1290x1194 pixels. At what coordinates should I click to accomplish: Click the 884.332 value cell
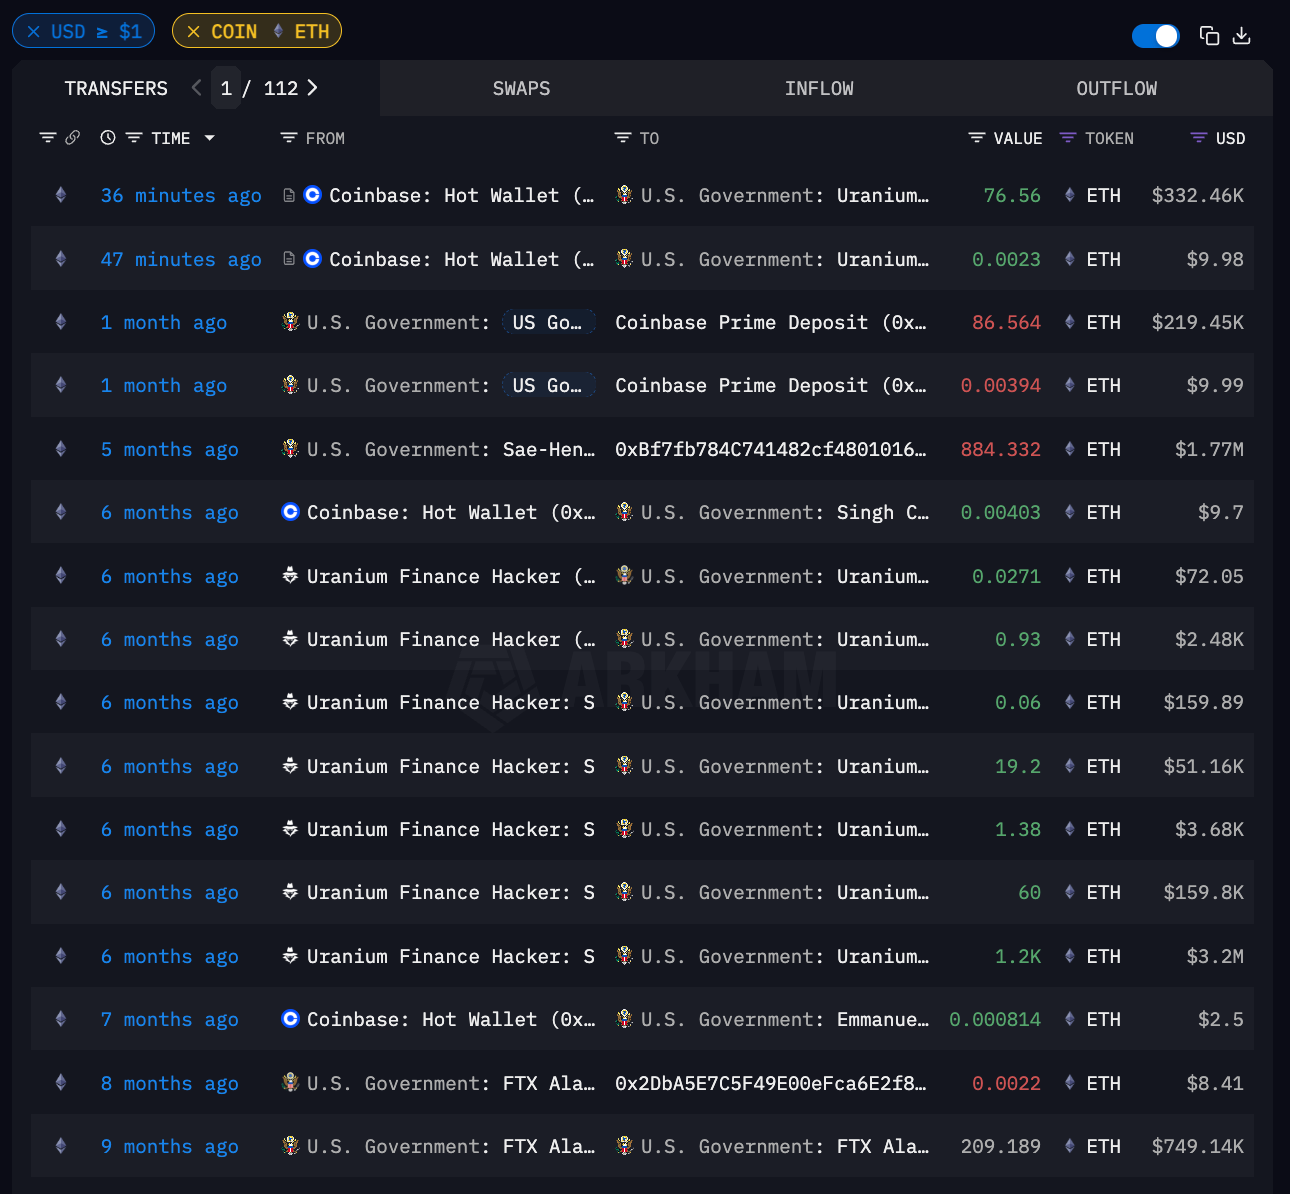[x=1001, y=450]
